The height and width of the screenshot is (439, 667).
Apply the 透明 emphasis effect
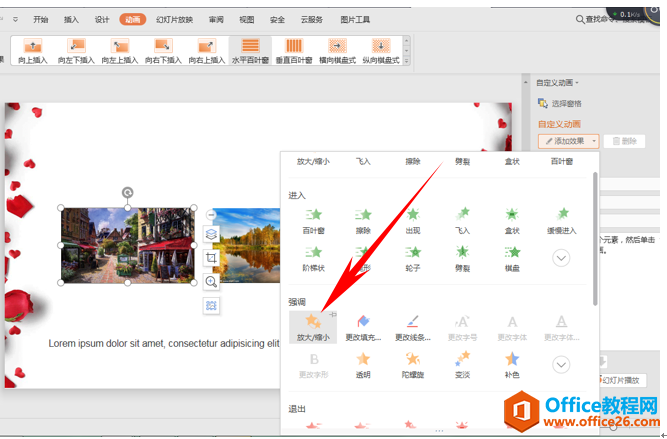363,365
